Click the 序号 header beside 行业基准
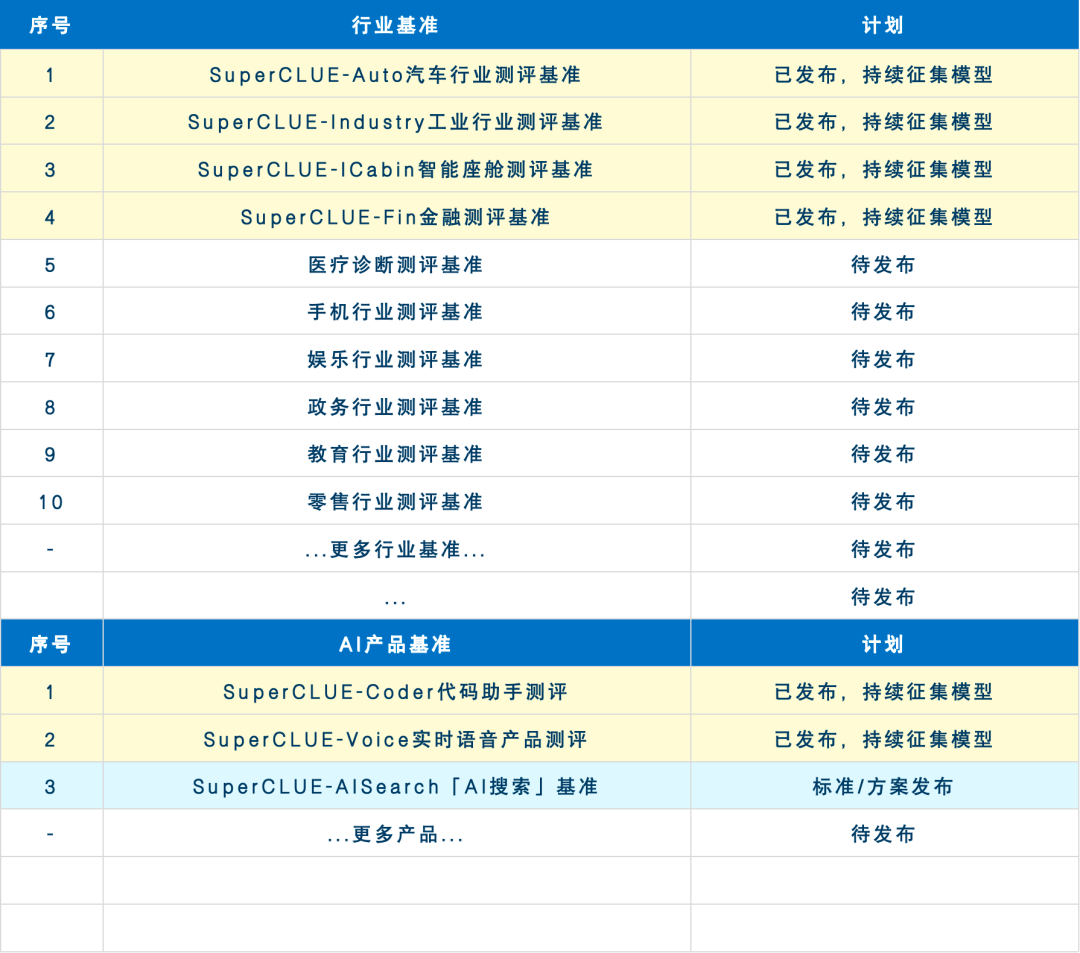 pos(50,25)
